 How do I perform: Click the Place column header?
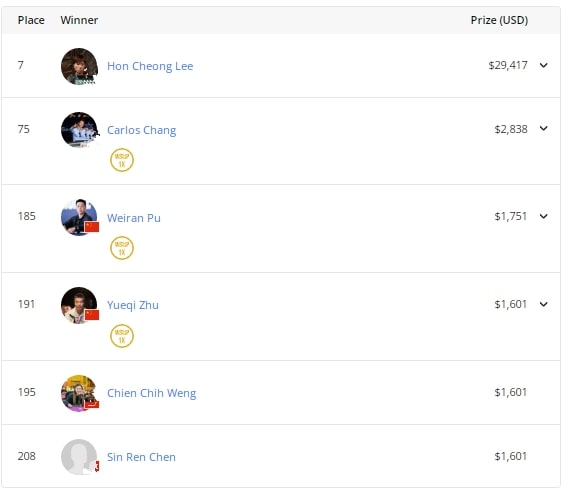pos(31,20)
